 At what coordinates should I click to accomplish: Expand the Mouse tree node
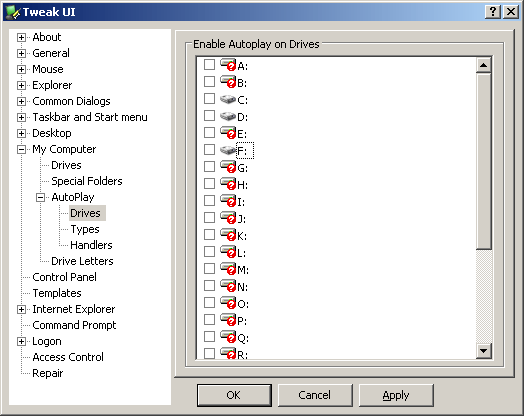[x=21, y=70]
